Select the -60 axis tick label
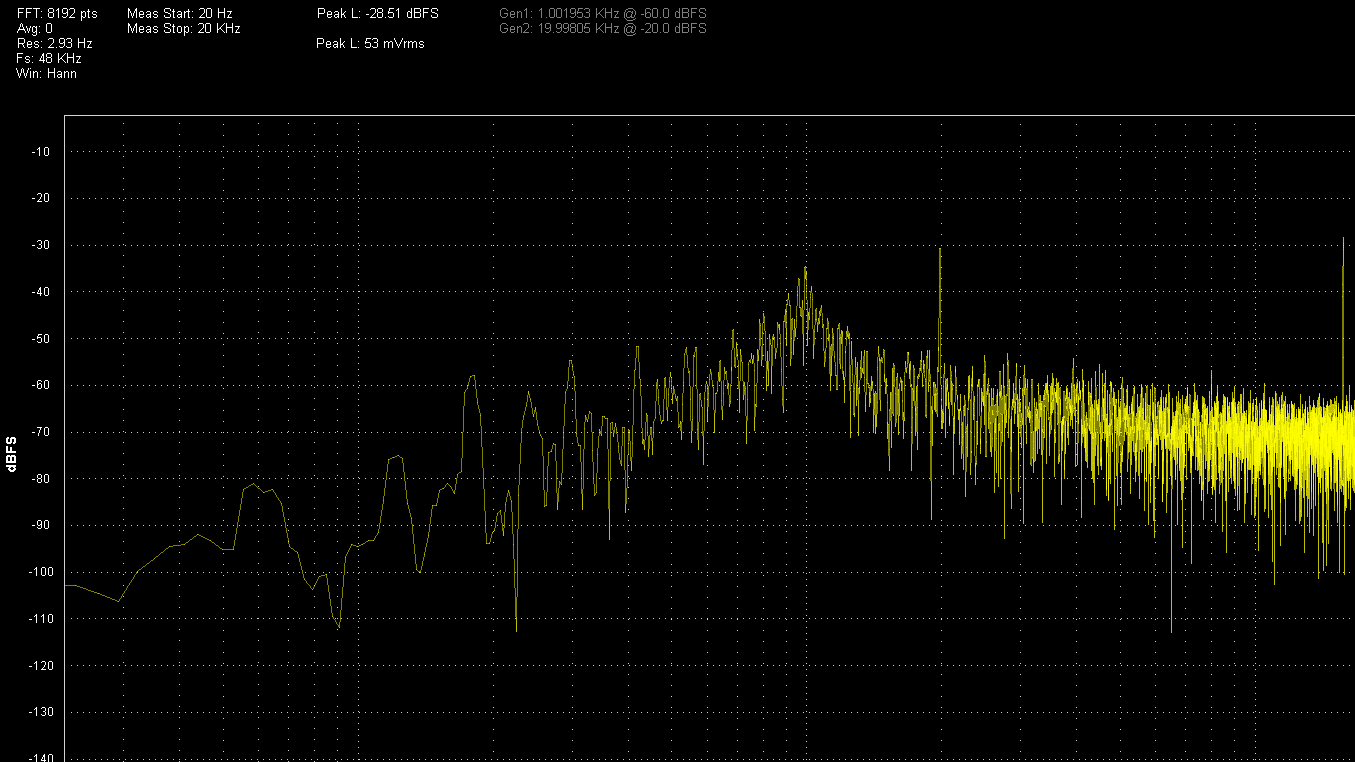The width and height of the screenshot is (1355, 762). (x=39, y=385)
